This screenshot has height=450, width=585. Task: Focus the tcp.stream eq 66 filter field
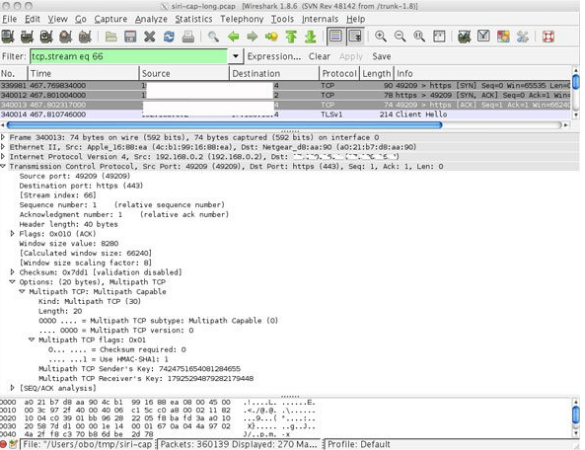coord(128,56)
